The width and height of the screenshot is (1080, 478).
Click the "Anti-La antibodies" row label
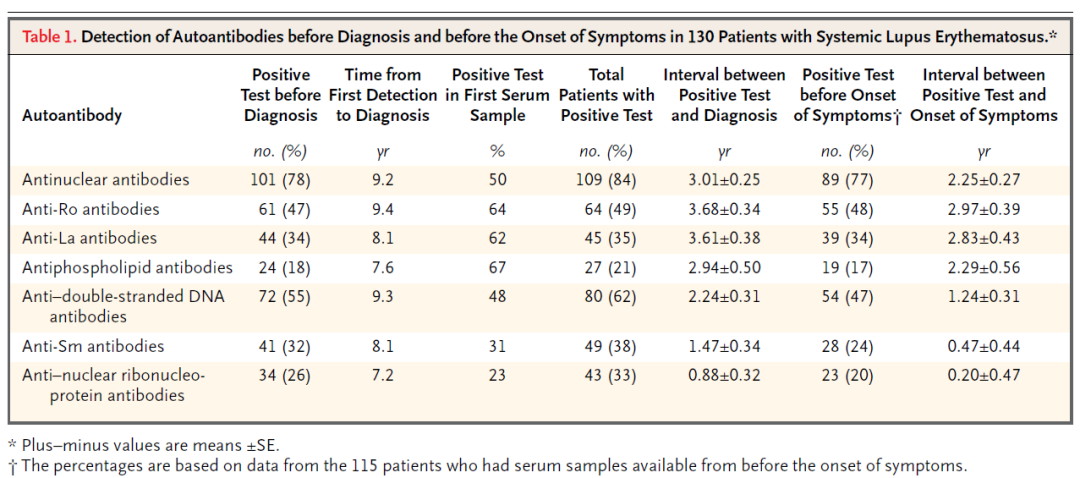click(x=89, y=239)
